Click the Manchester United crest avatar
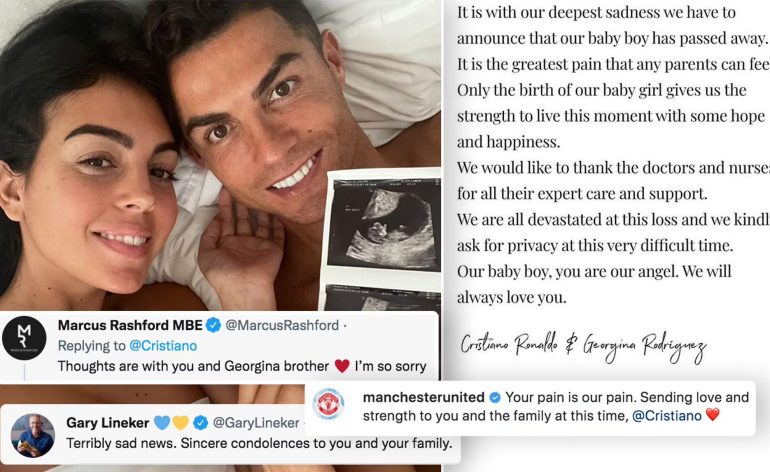770x472 pixels. point(329,404)
